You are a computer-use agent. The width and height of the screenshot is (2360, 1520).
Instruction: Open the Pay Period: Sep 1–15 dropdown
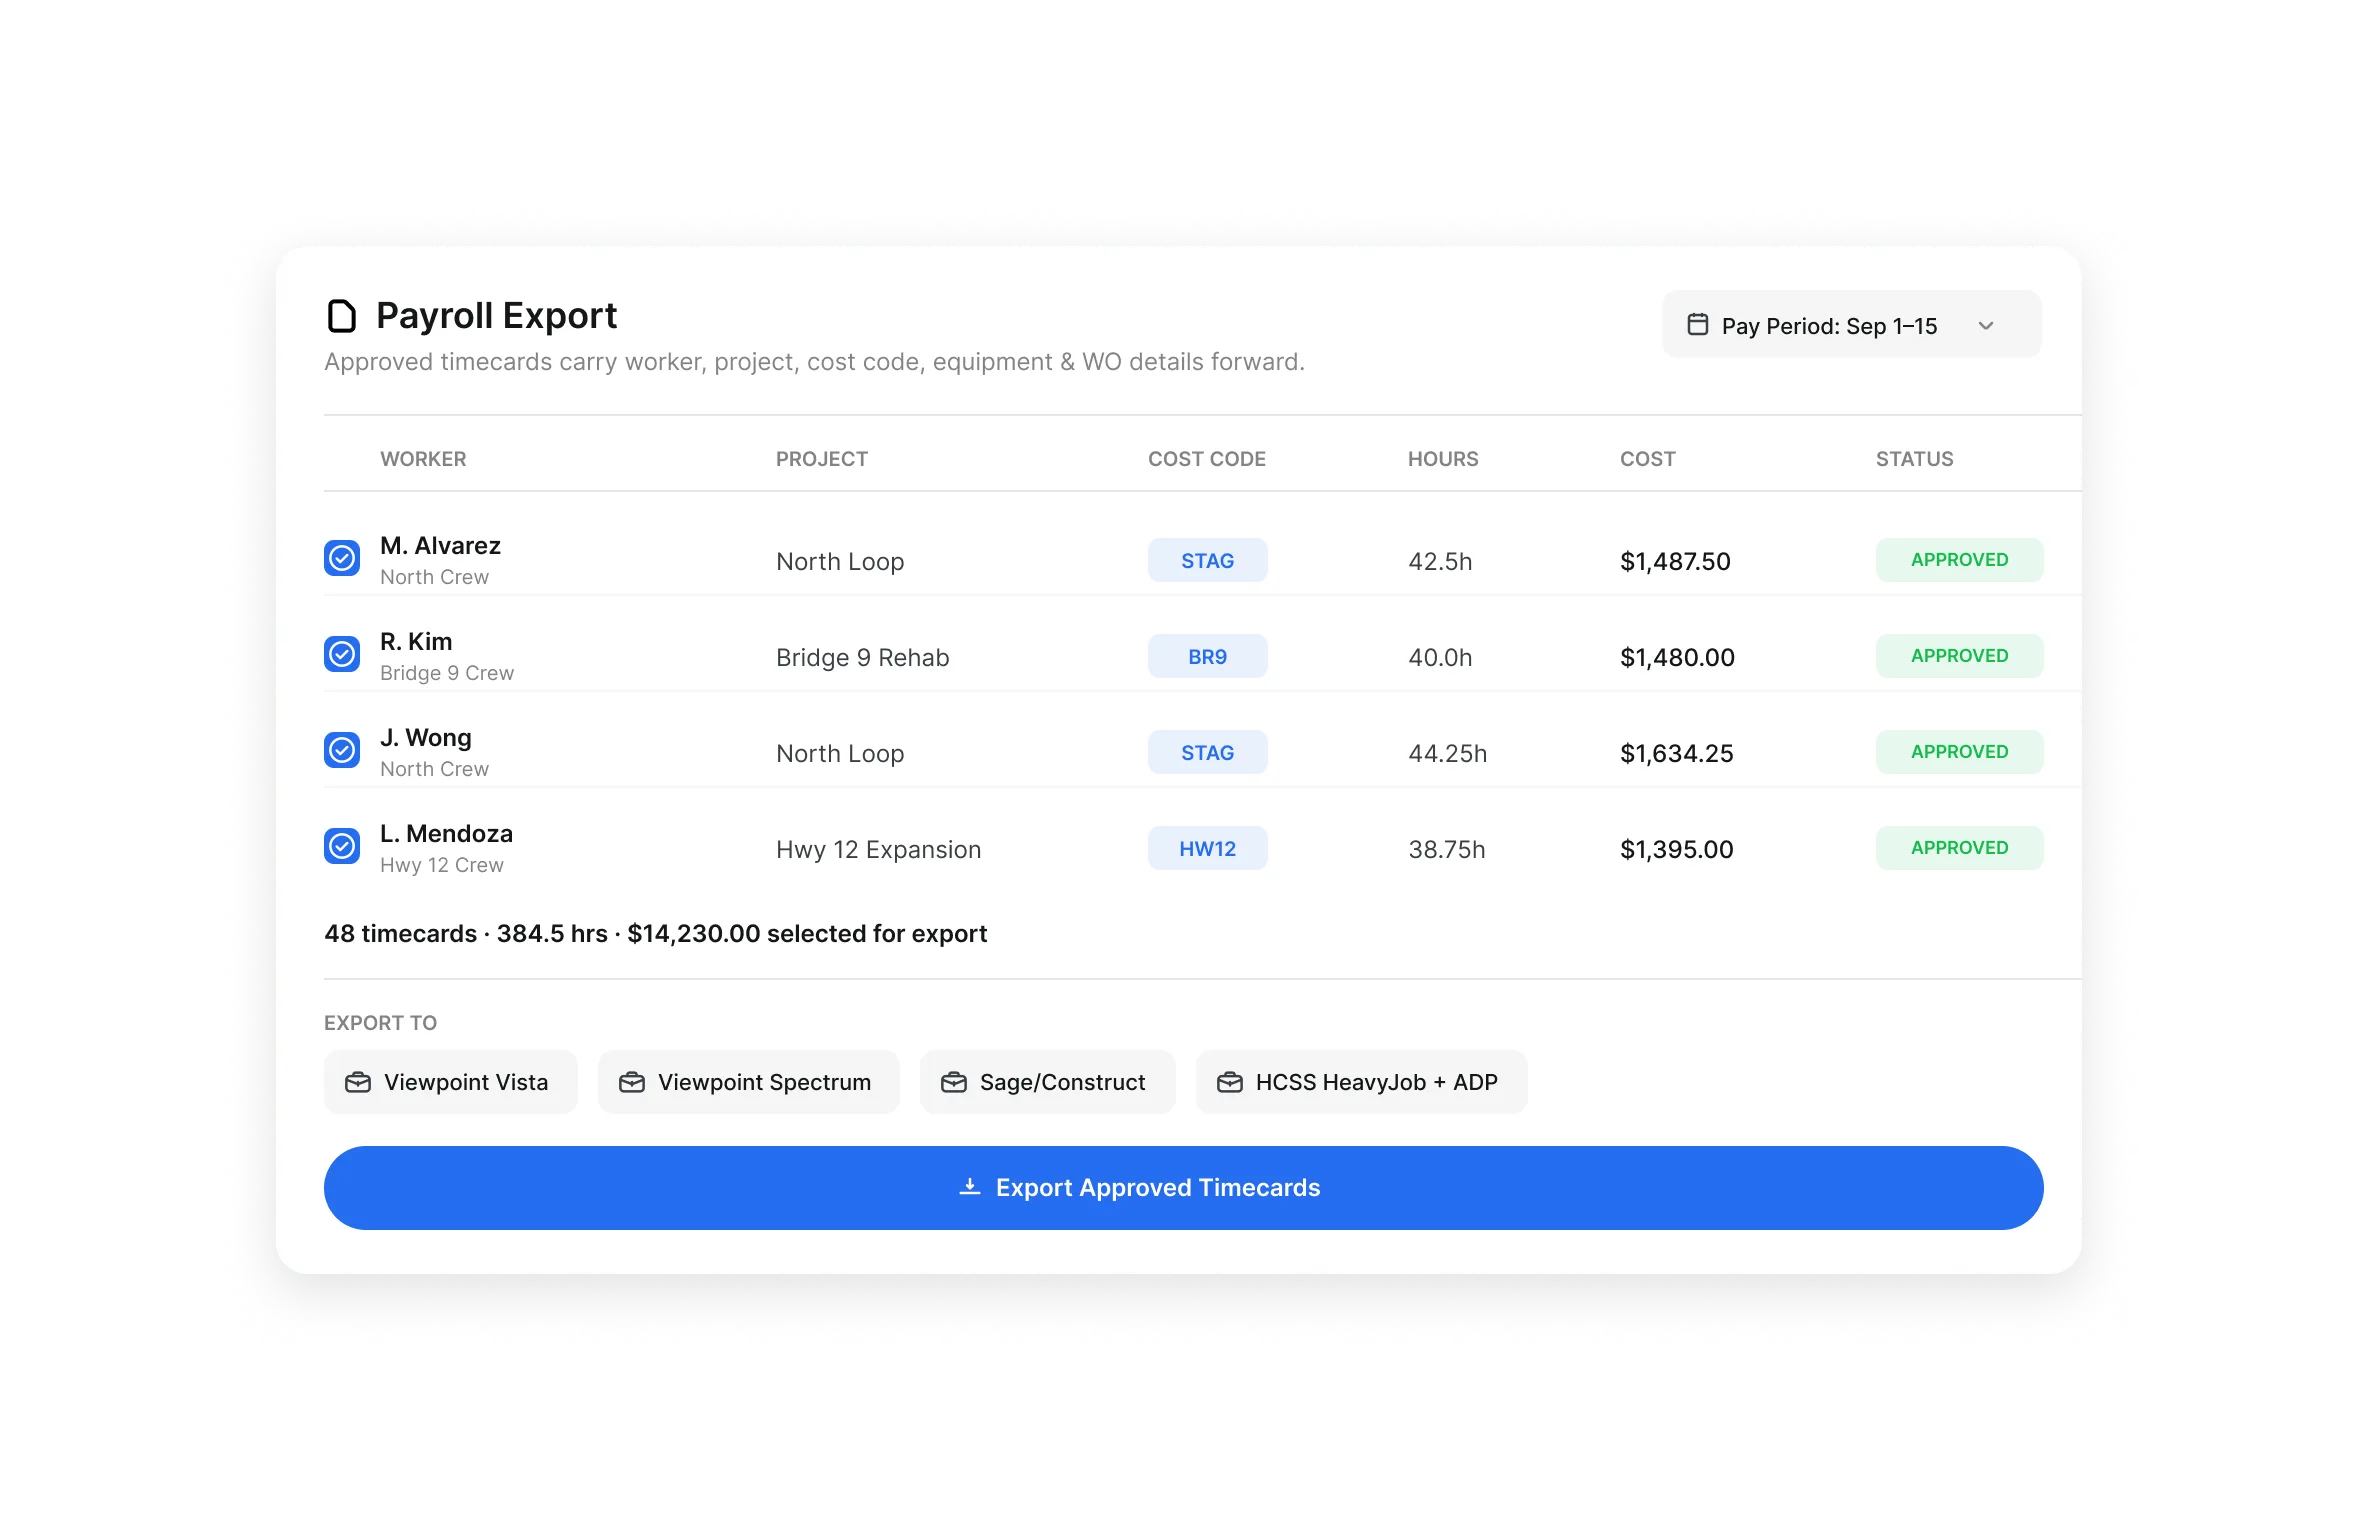coord(1851,325)
